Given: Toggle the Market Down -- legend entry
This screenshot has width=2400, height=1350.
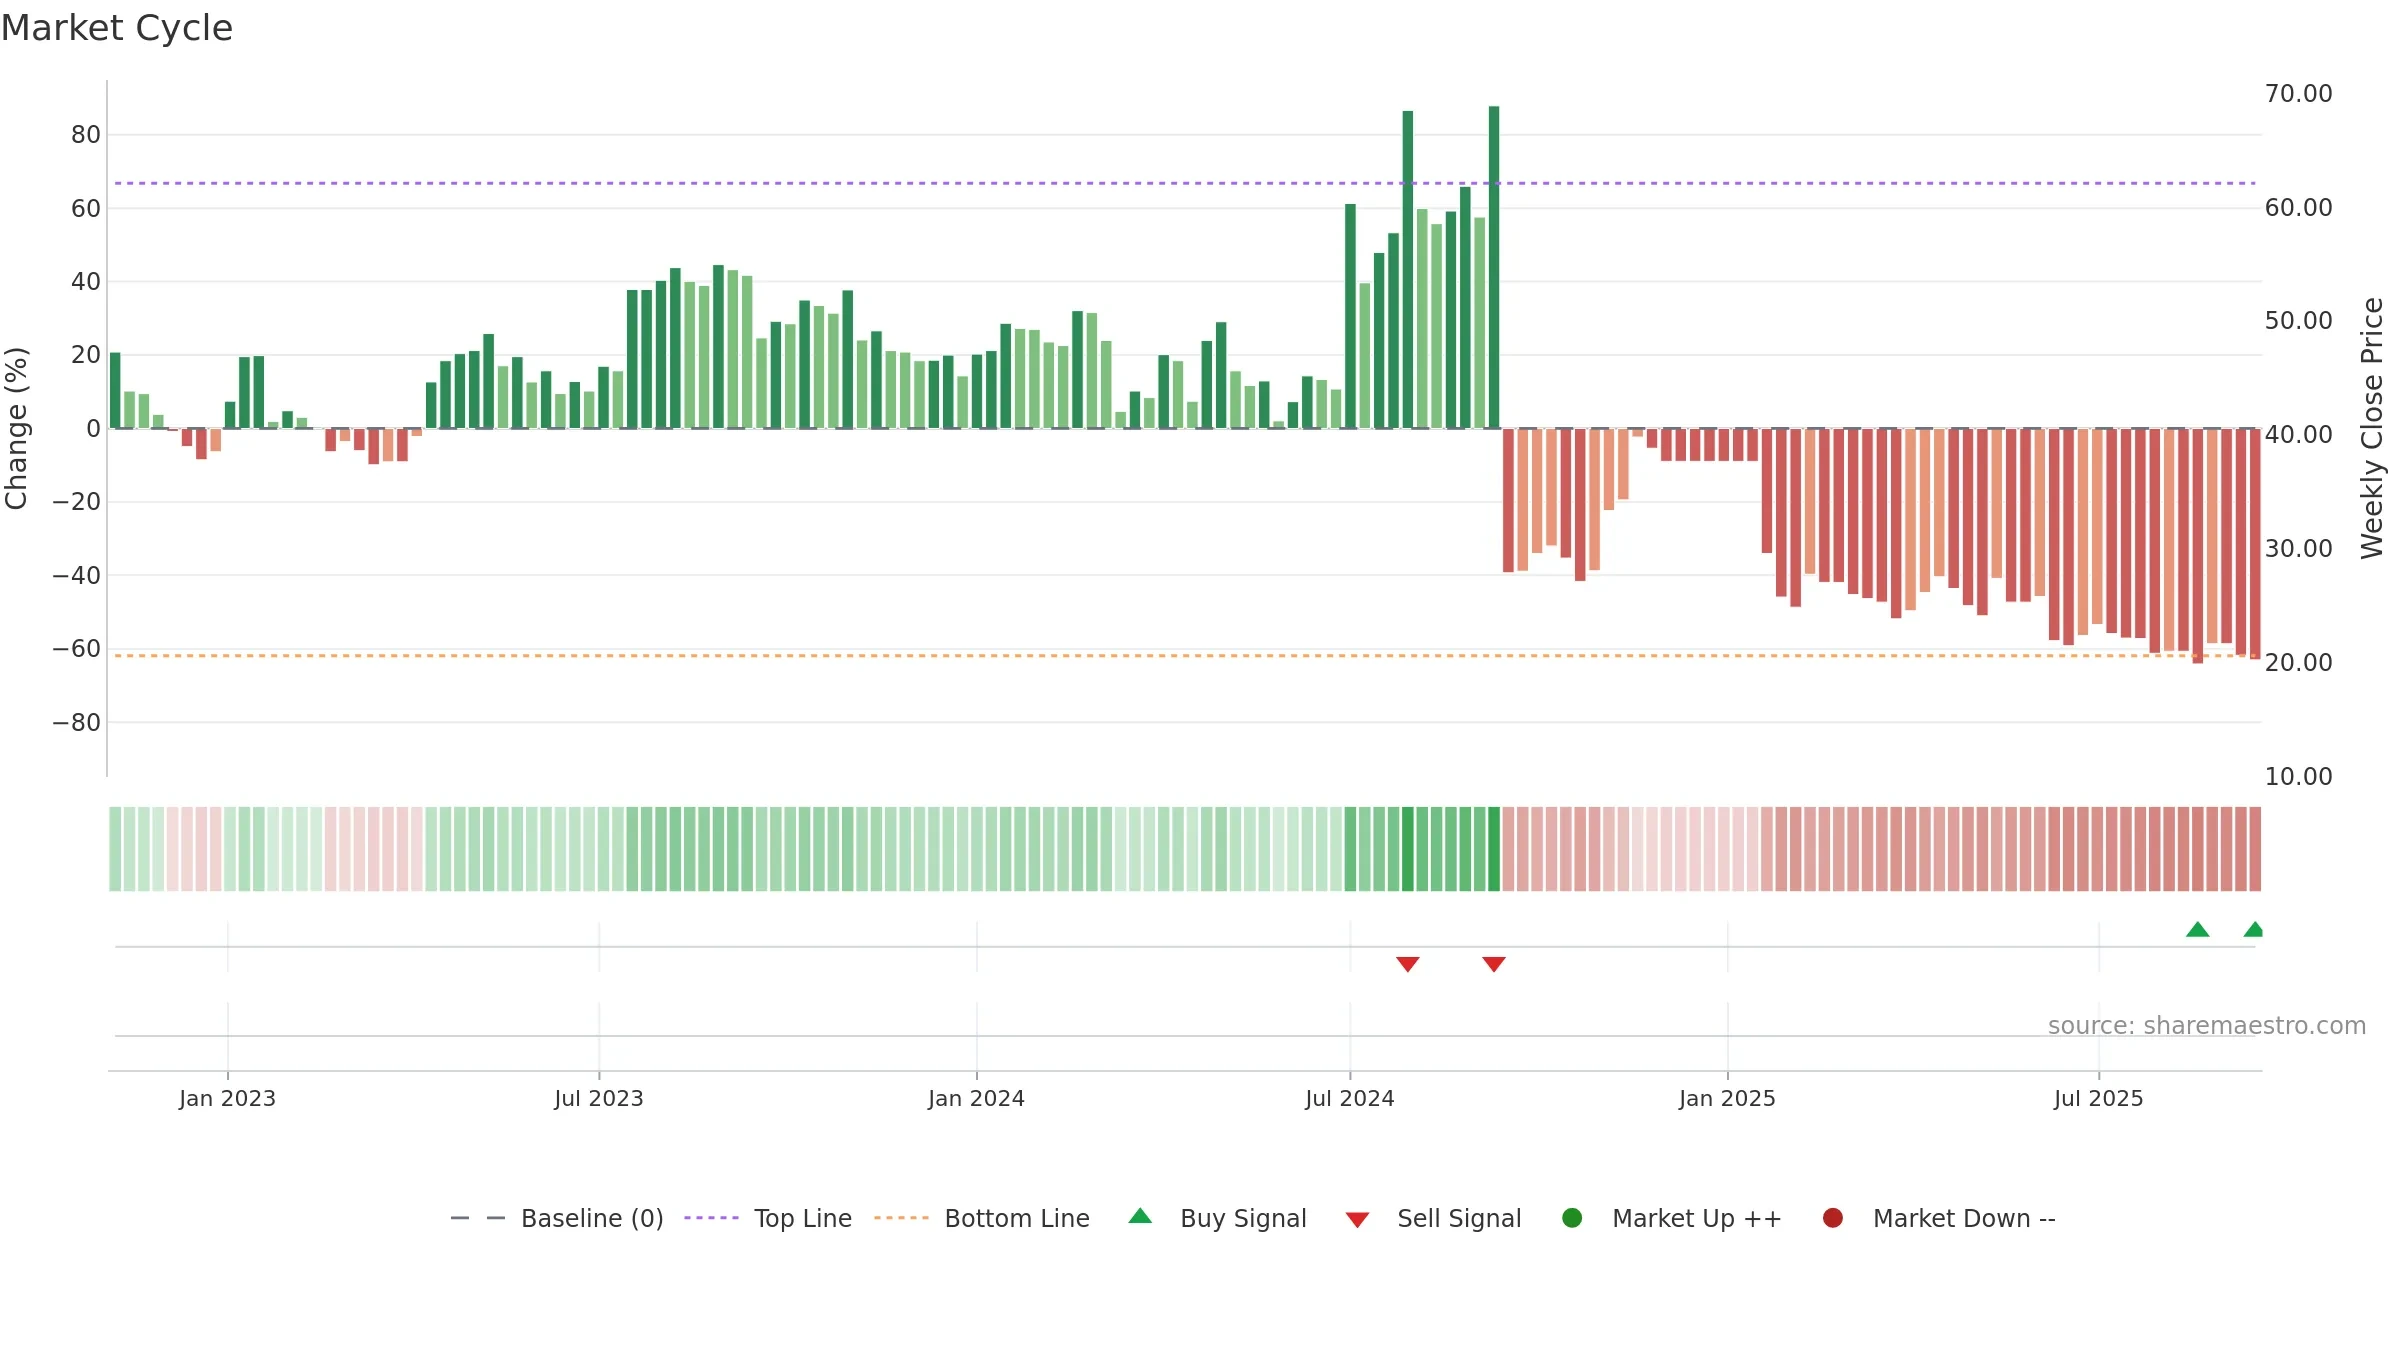Looking at the screenshot, I should click(1938, 1218).
